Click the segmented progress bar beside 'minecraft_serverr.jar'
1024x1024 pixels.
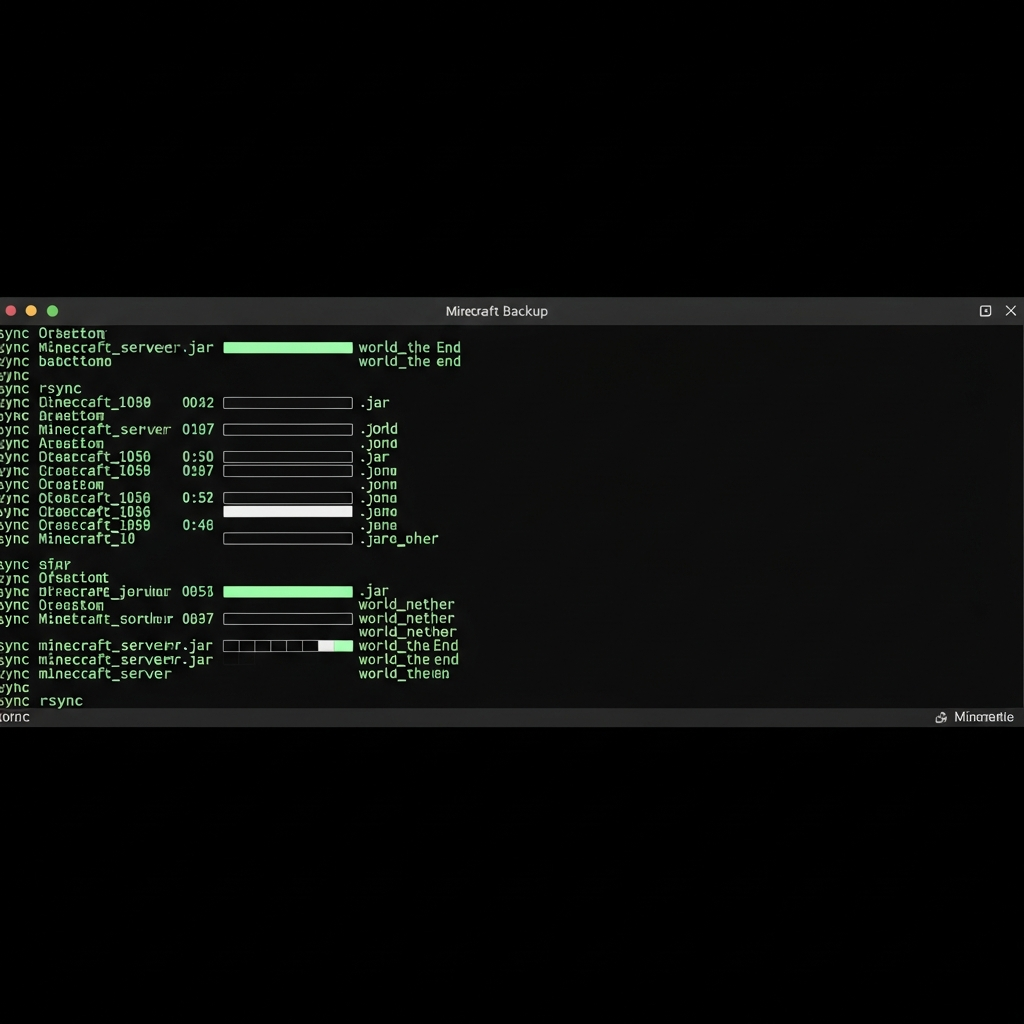pos(288,646)
